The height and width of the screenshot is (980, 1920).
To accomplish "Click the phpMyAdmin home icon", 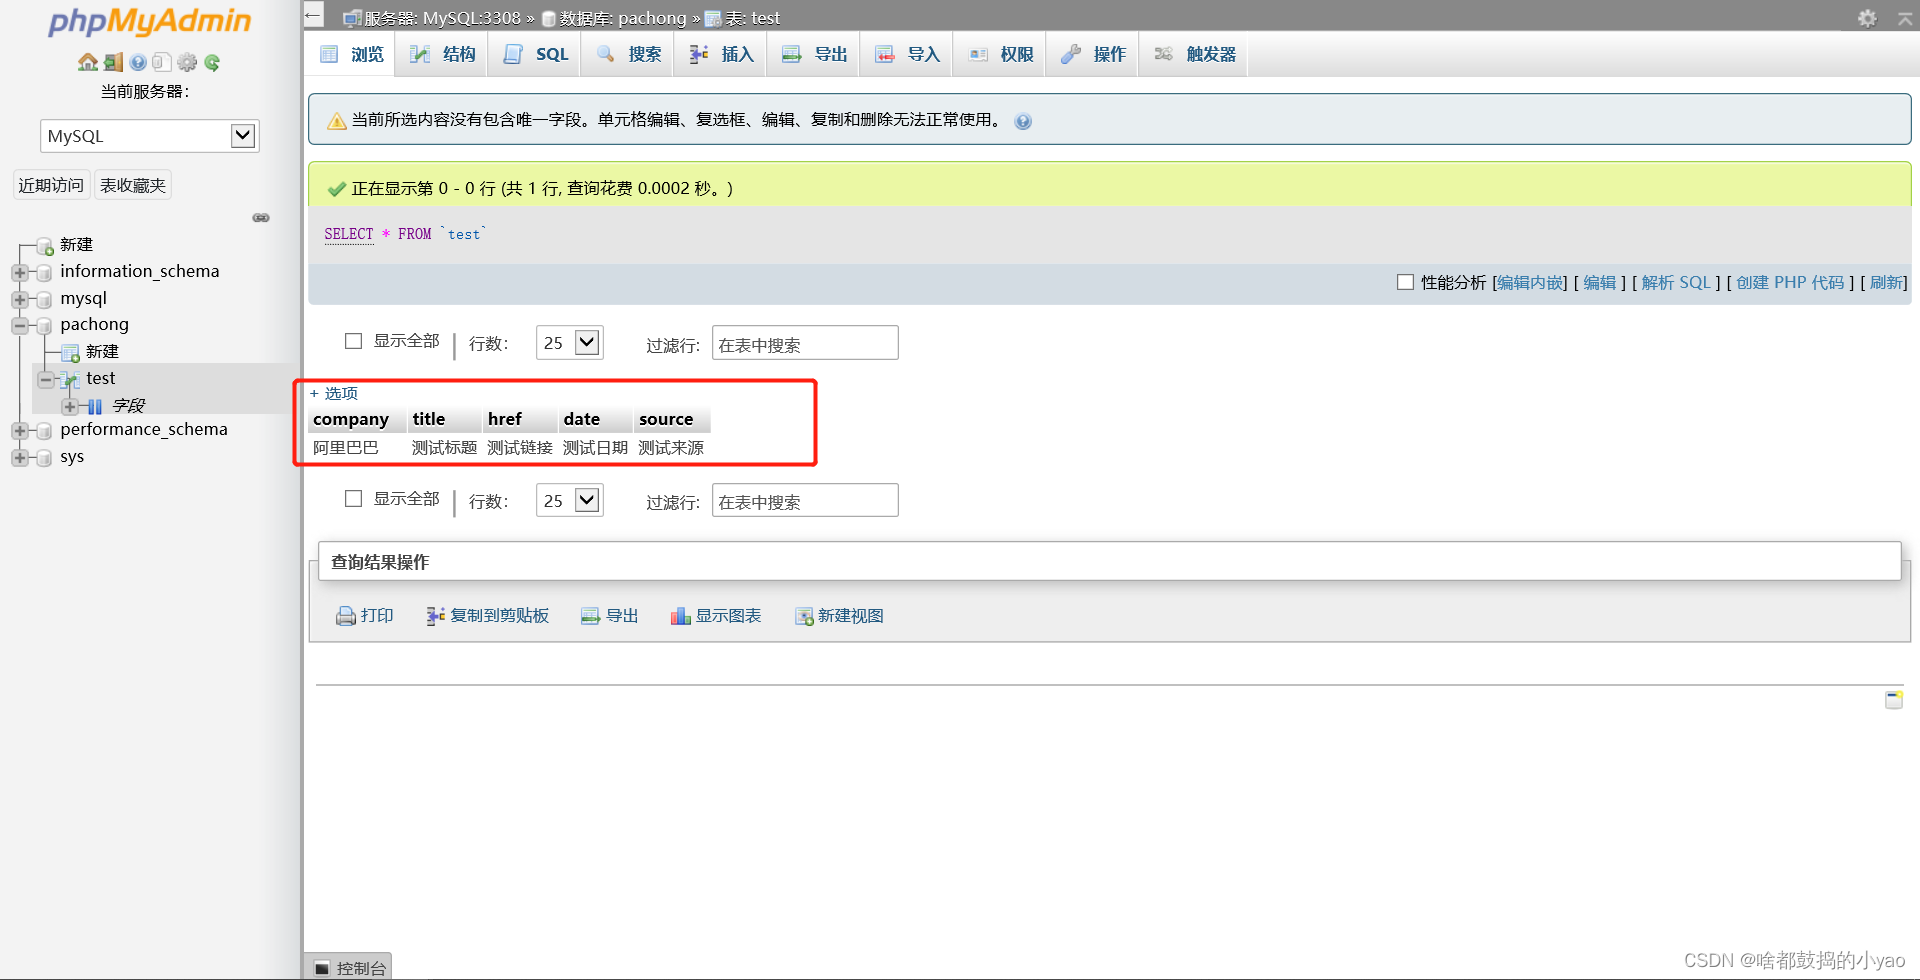I will pyautogui.click(x=88, y=62).
